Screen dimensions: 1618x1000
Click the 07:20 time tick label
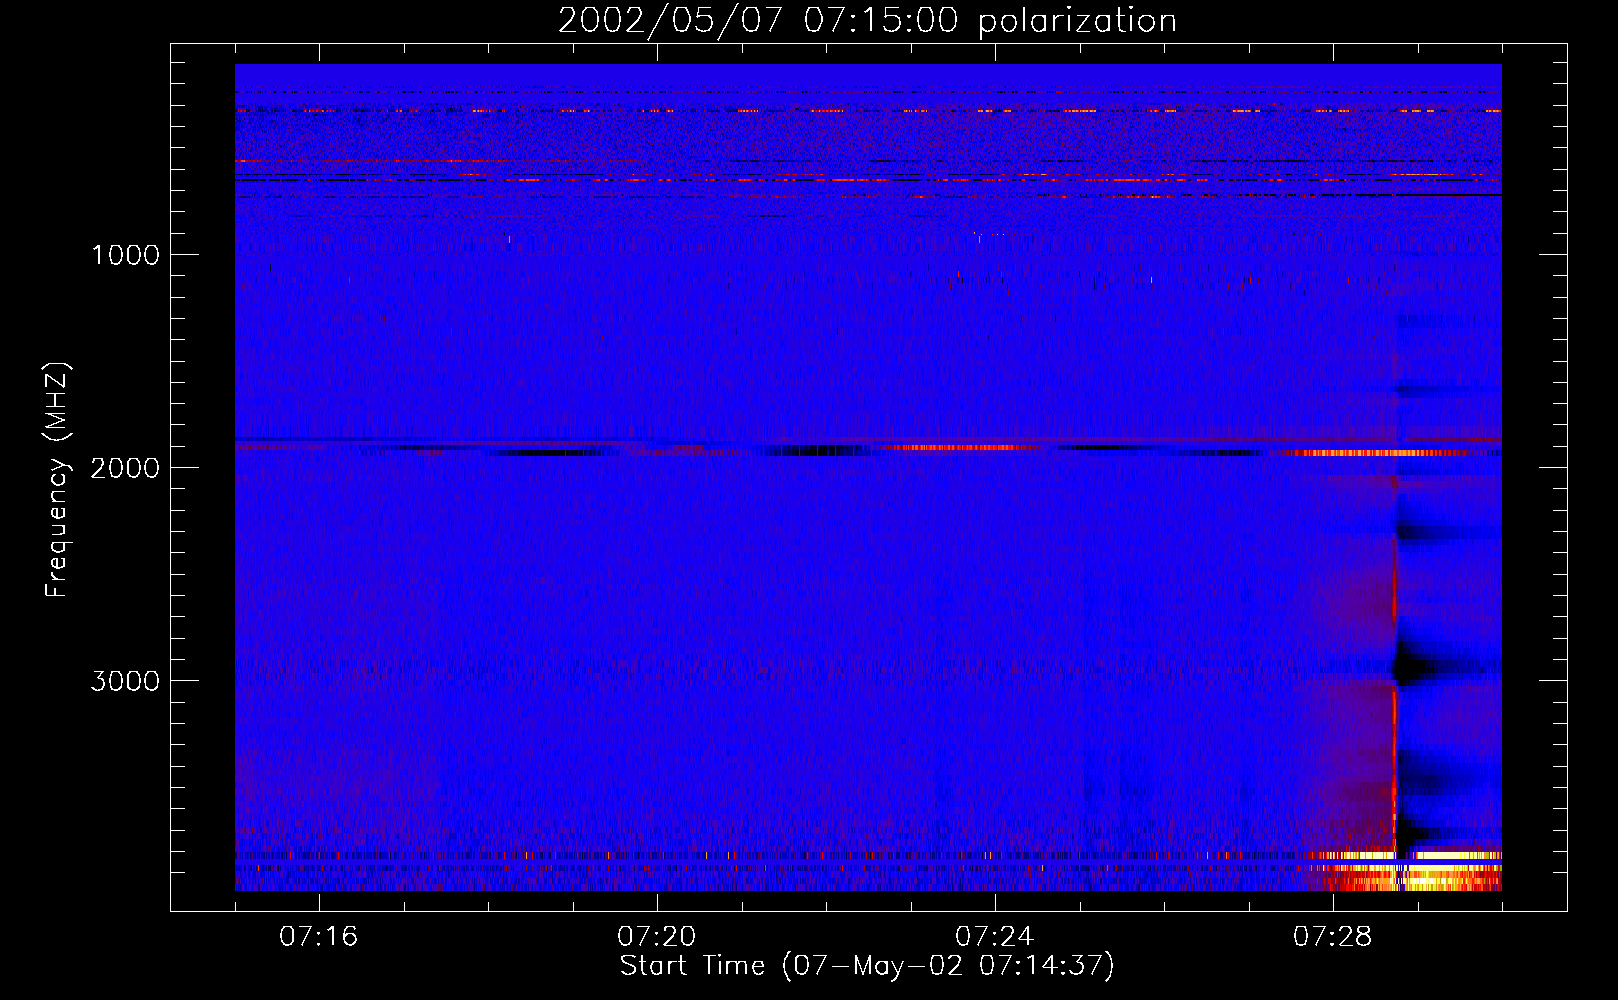(x=657, y=937)
